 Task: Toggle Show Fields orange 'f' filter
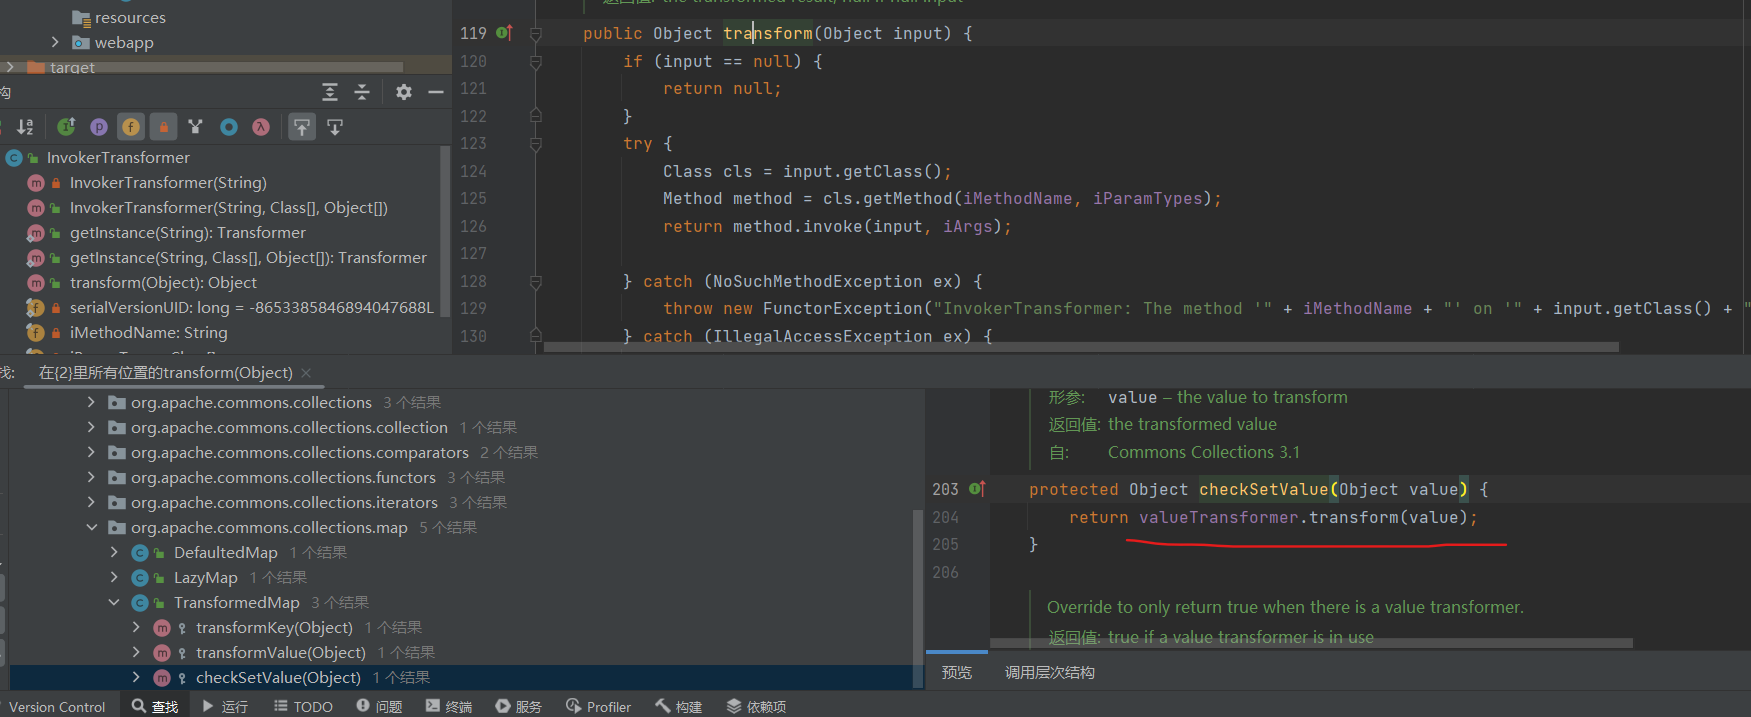131,127
